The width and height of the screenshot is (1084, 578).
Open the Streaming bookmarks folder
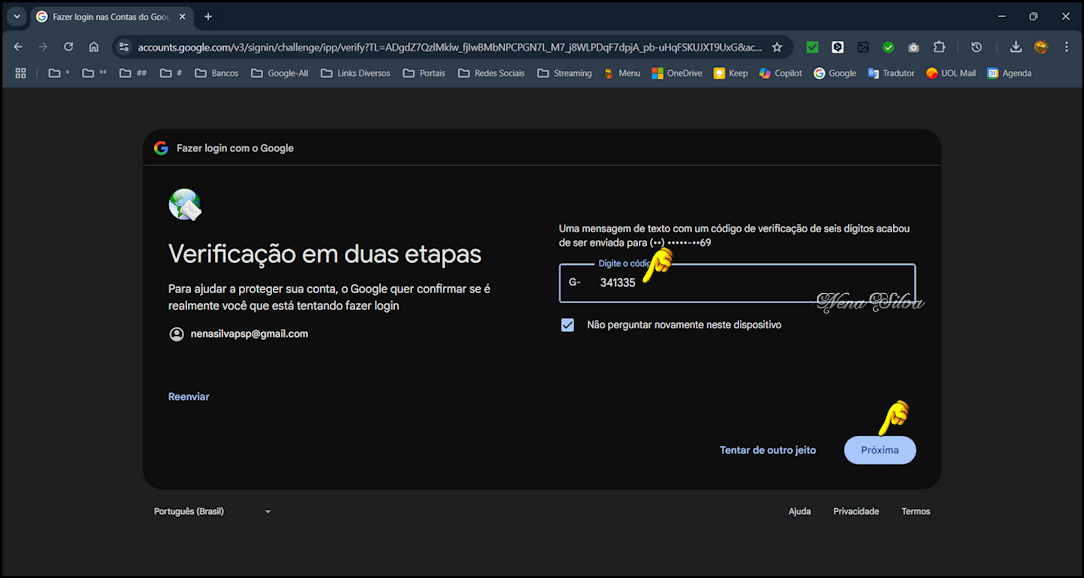pyautogui.click(x=564, y=73)
